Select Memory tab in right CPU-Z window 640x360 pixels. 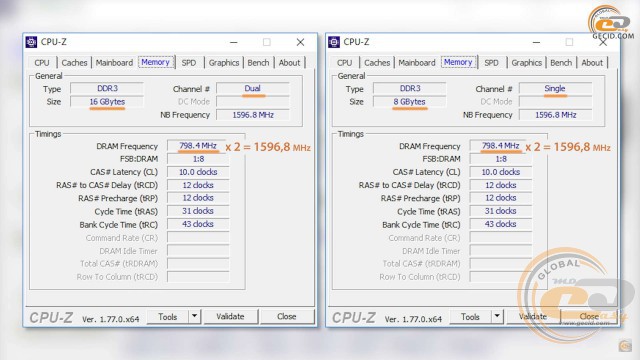tap(458, 62)
